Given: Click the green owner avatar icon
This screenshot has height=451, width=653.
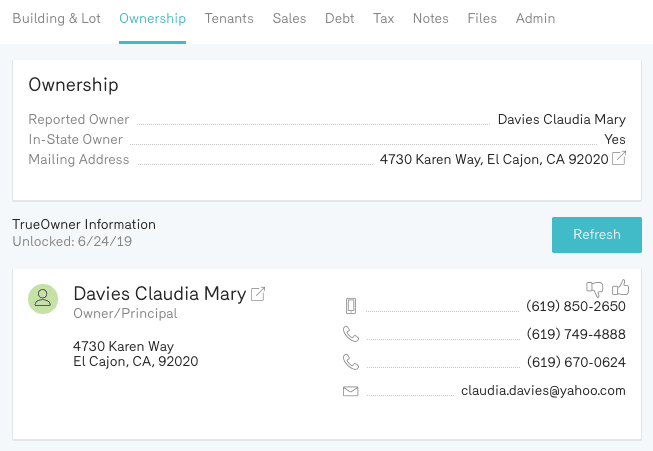Looking at the screenshot, I should click(43, 298).
